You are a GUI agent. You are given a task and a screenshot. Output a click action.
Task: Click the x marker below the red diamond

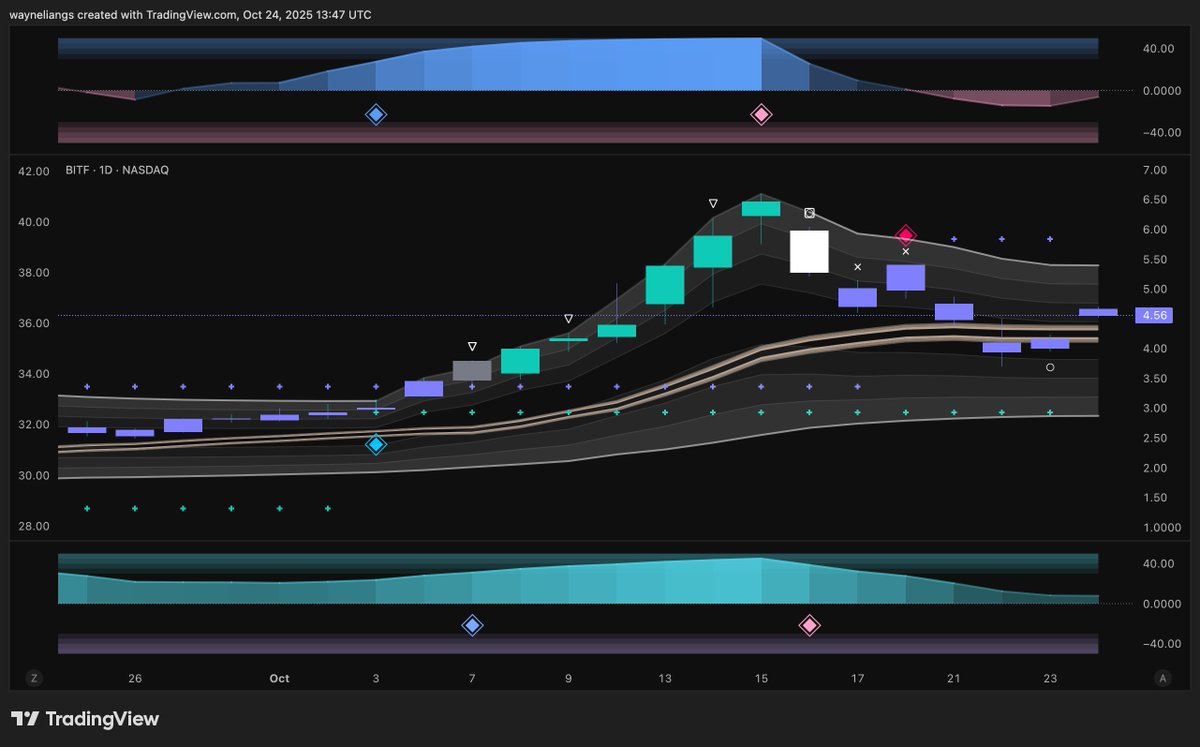tap(906, 251)
